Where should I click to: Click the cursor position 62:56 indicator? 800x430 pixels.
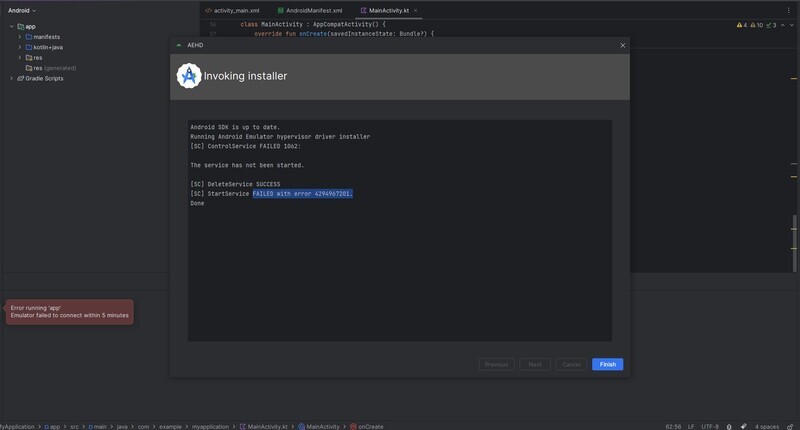point(673,426)
